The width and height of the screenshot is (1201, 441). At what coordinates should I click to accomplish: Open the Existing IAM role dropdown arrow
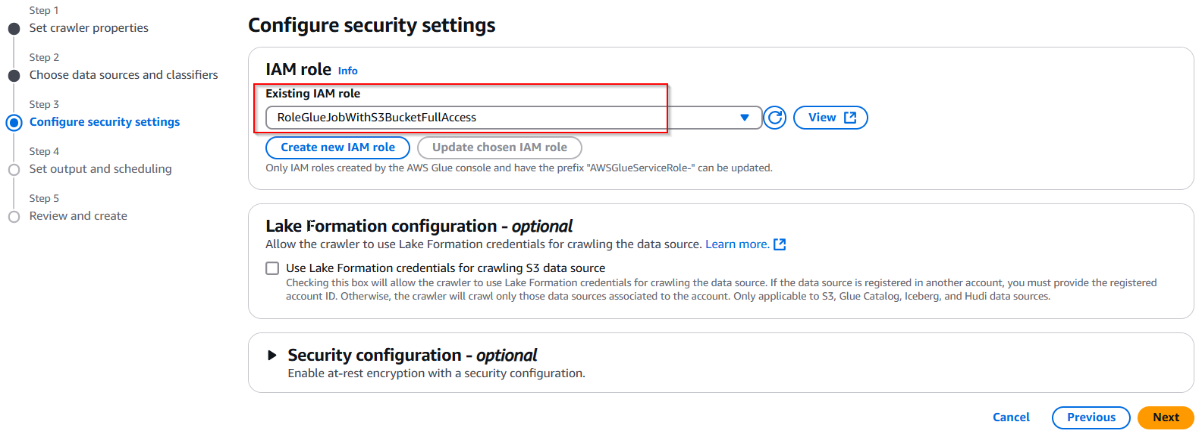pyautogui.click(x=744, y=118)
